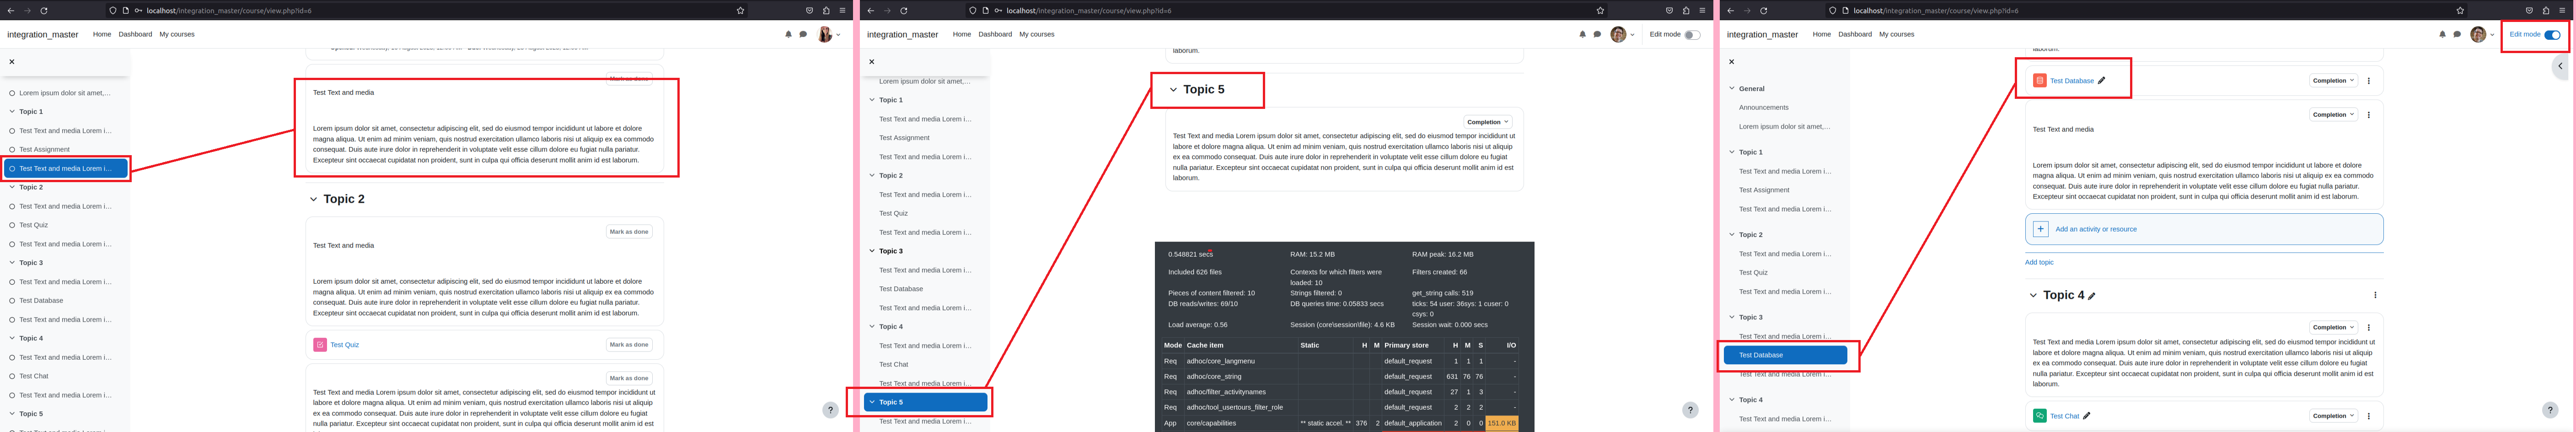The height and width of the screenshot is (432, 2576).
Task: Reload the page in the left browser window
Action: [45, 10]
